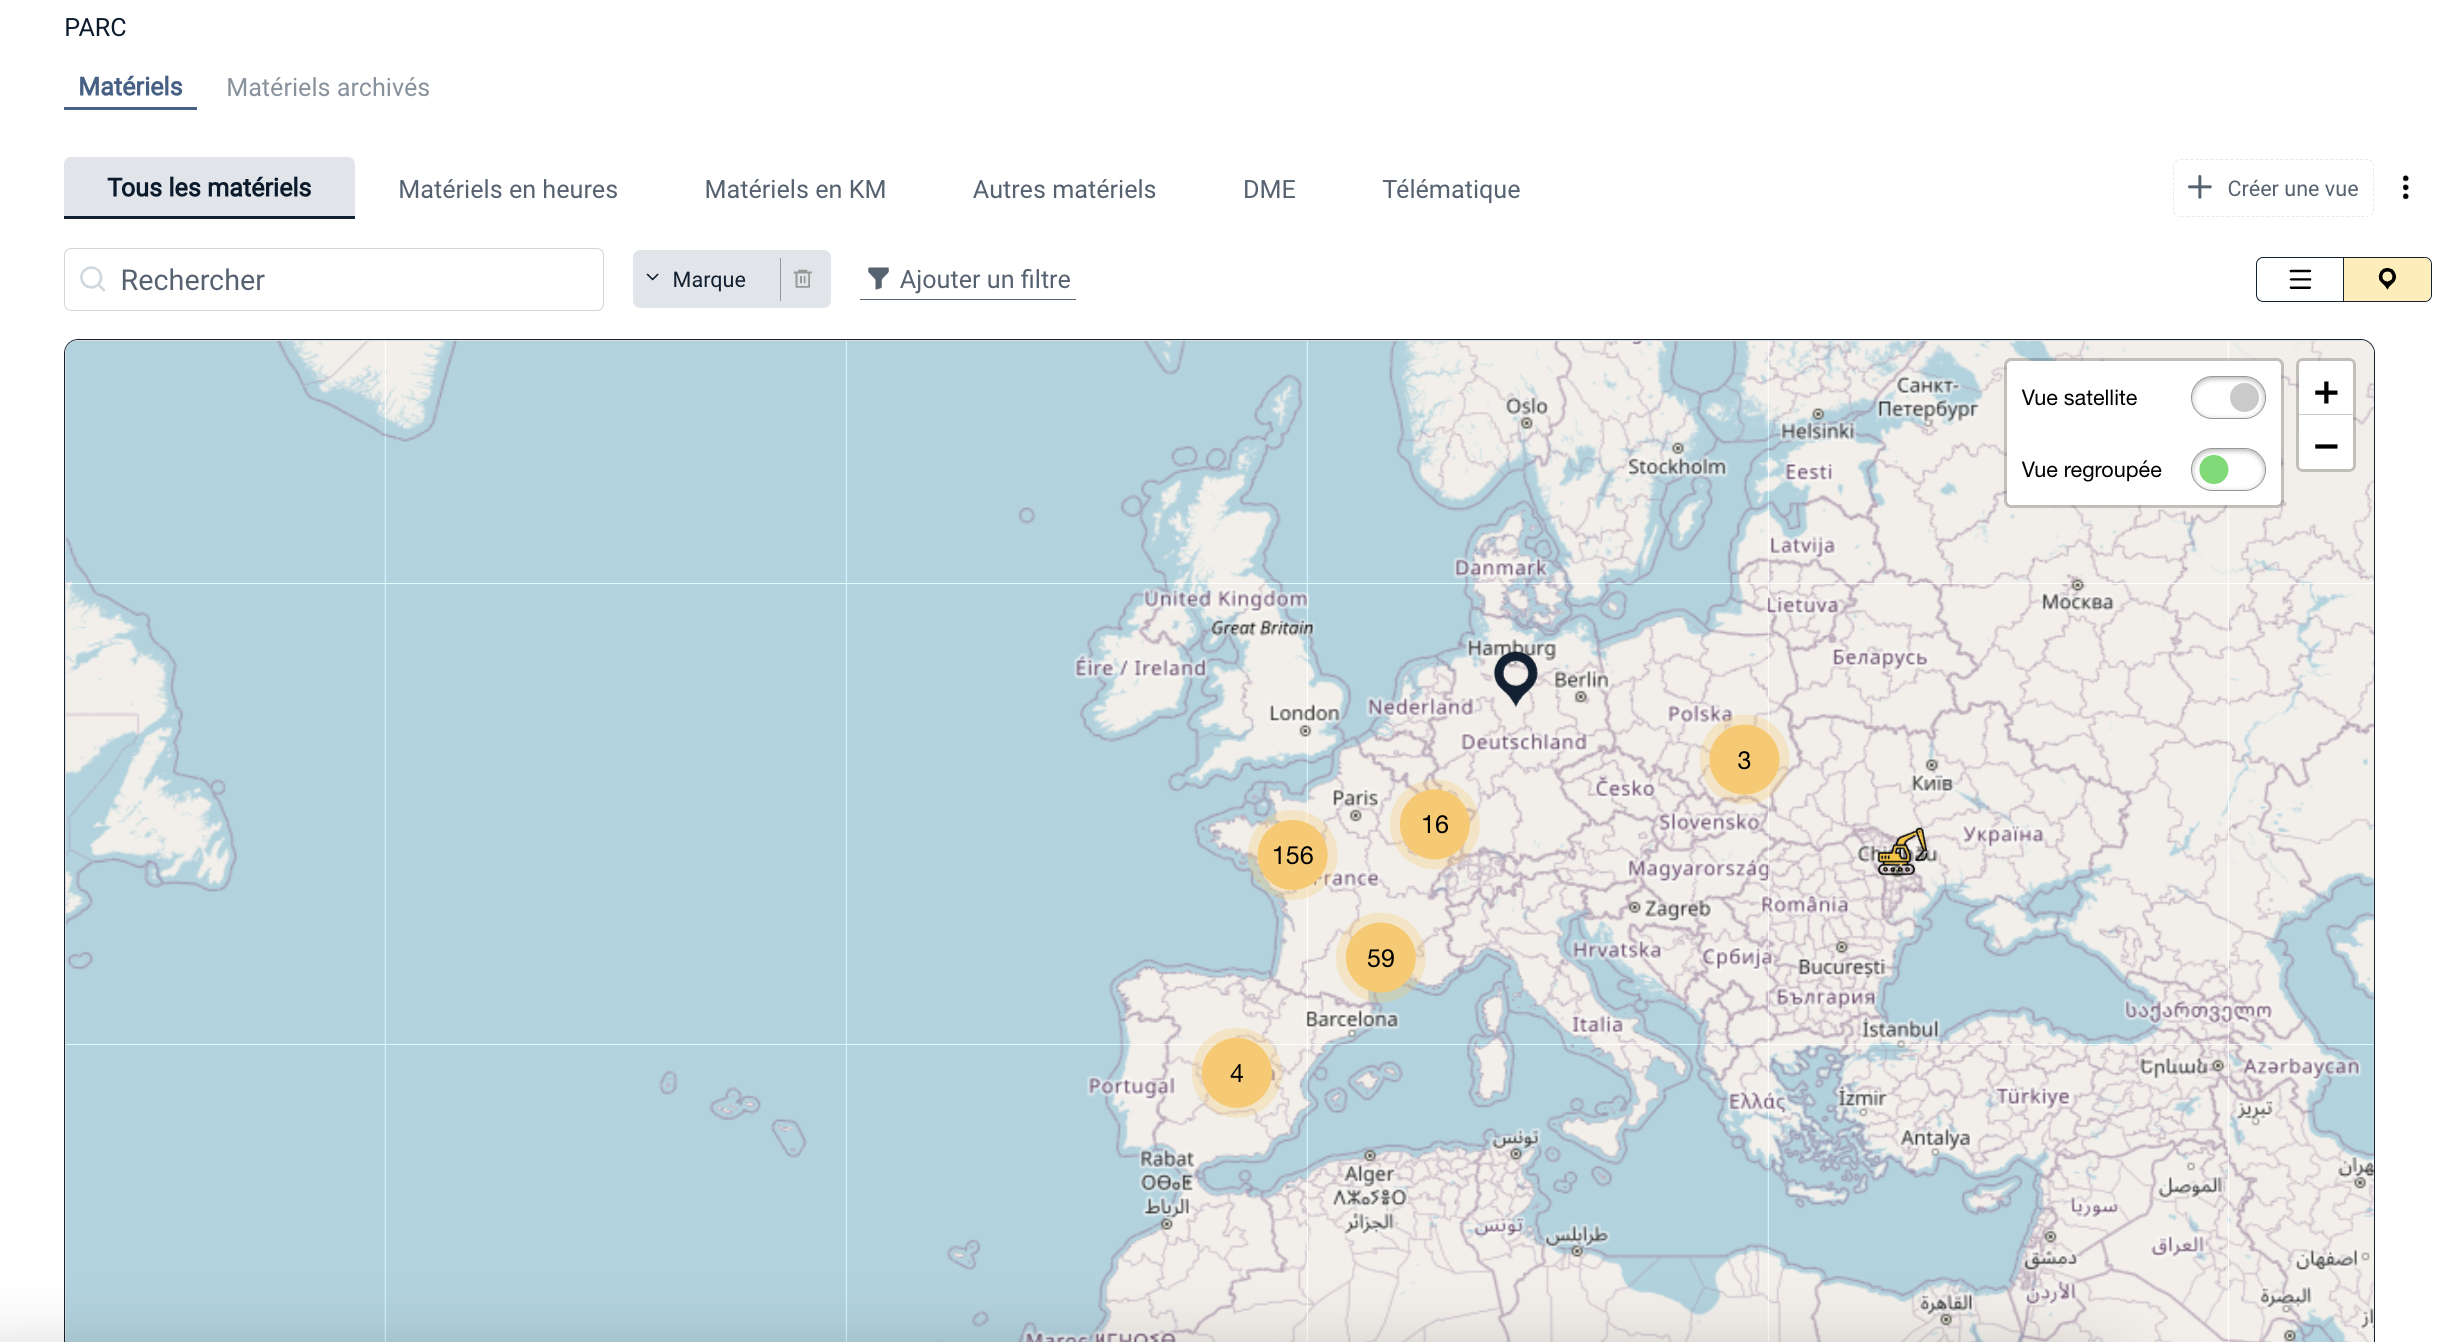The height and width of the screenshot is (1342, 2438).
Task: Open the 16 cluster east of Paris
Action: (1435, 824)
